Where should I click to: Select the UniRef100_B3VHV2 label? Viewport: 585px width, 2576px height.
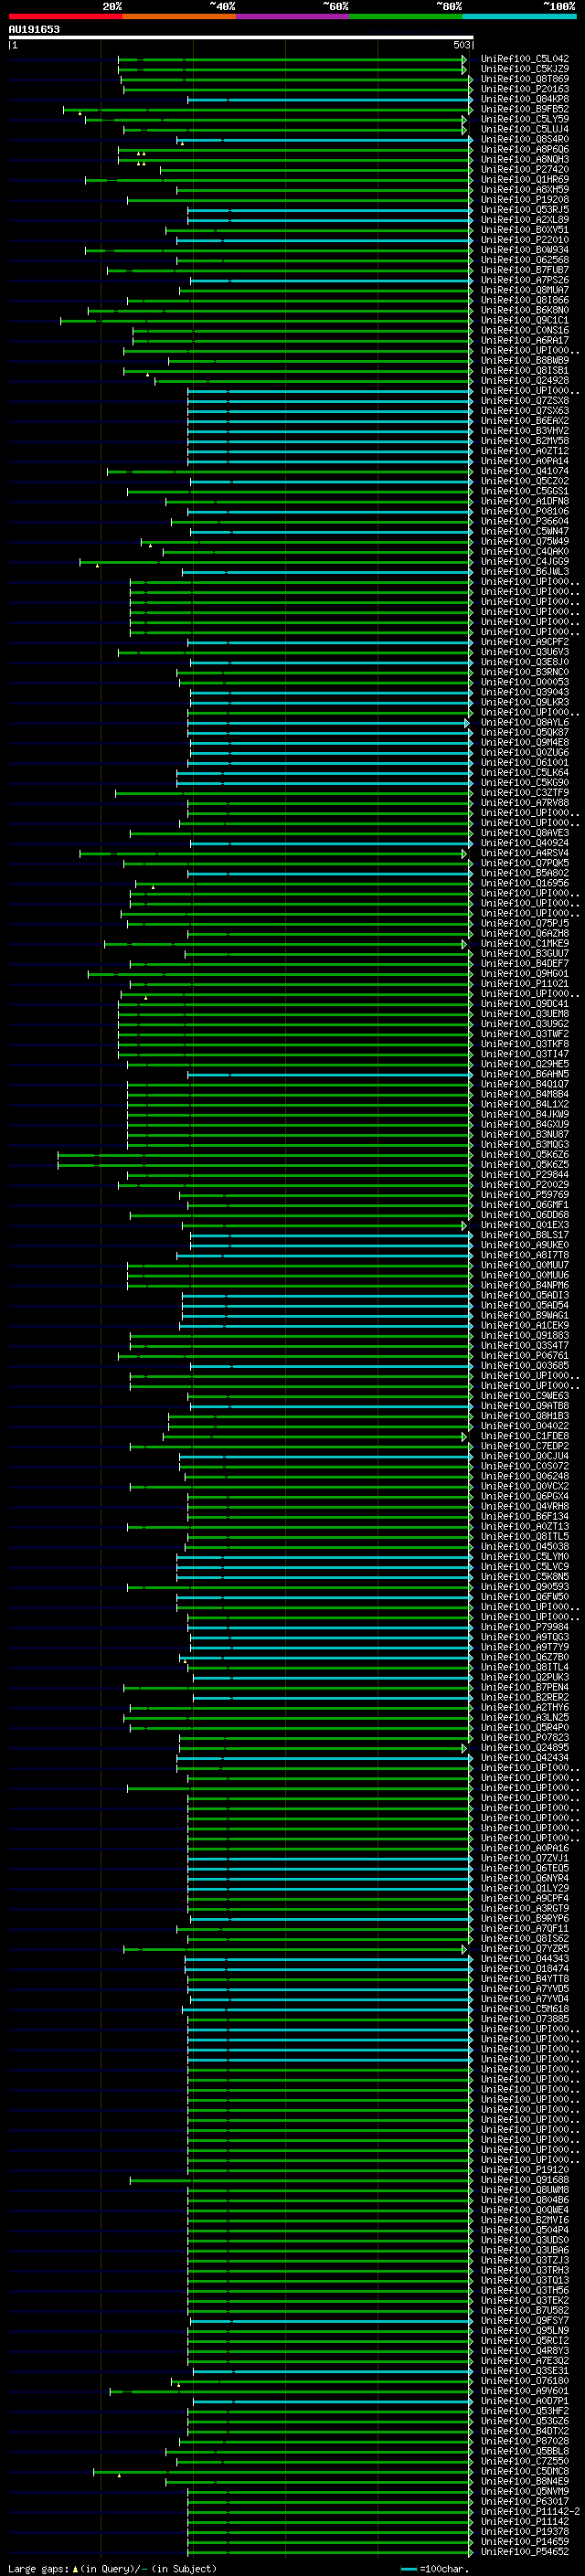[525, 431]
